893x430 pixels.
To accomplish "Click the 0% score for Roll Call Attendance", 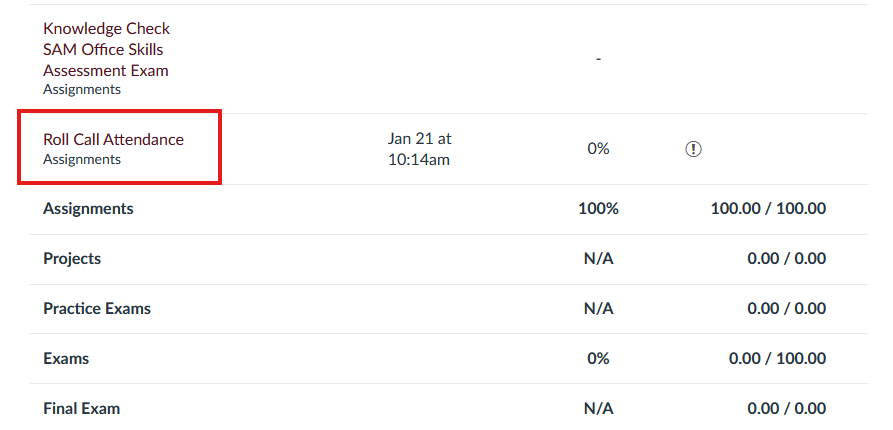I will pyautogui.click(x=598, y=149).
